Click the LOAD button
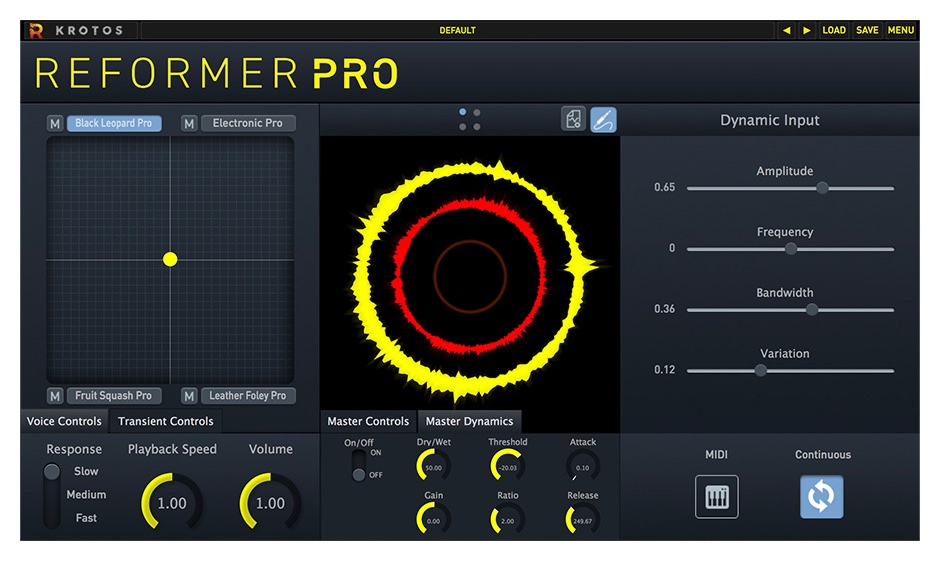Viewport: 939px width, 561px height. [833, 30]
